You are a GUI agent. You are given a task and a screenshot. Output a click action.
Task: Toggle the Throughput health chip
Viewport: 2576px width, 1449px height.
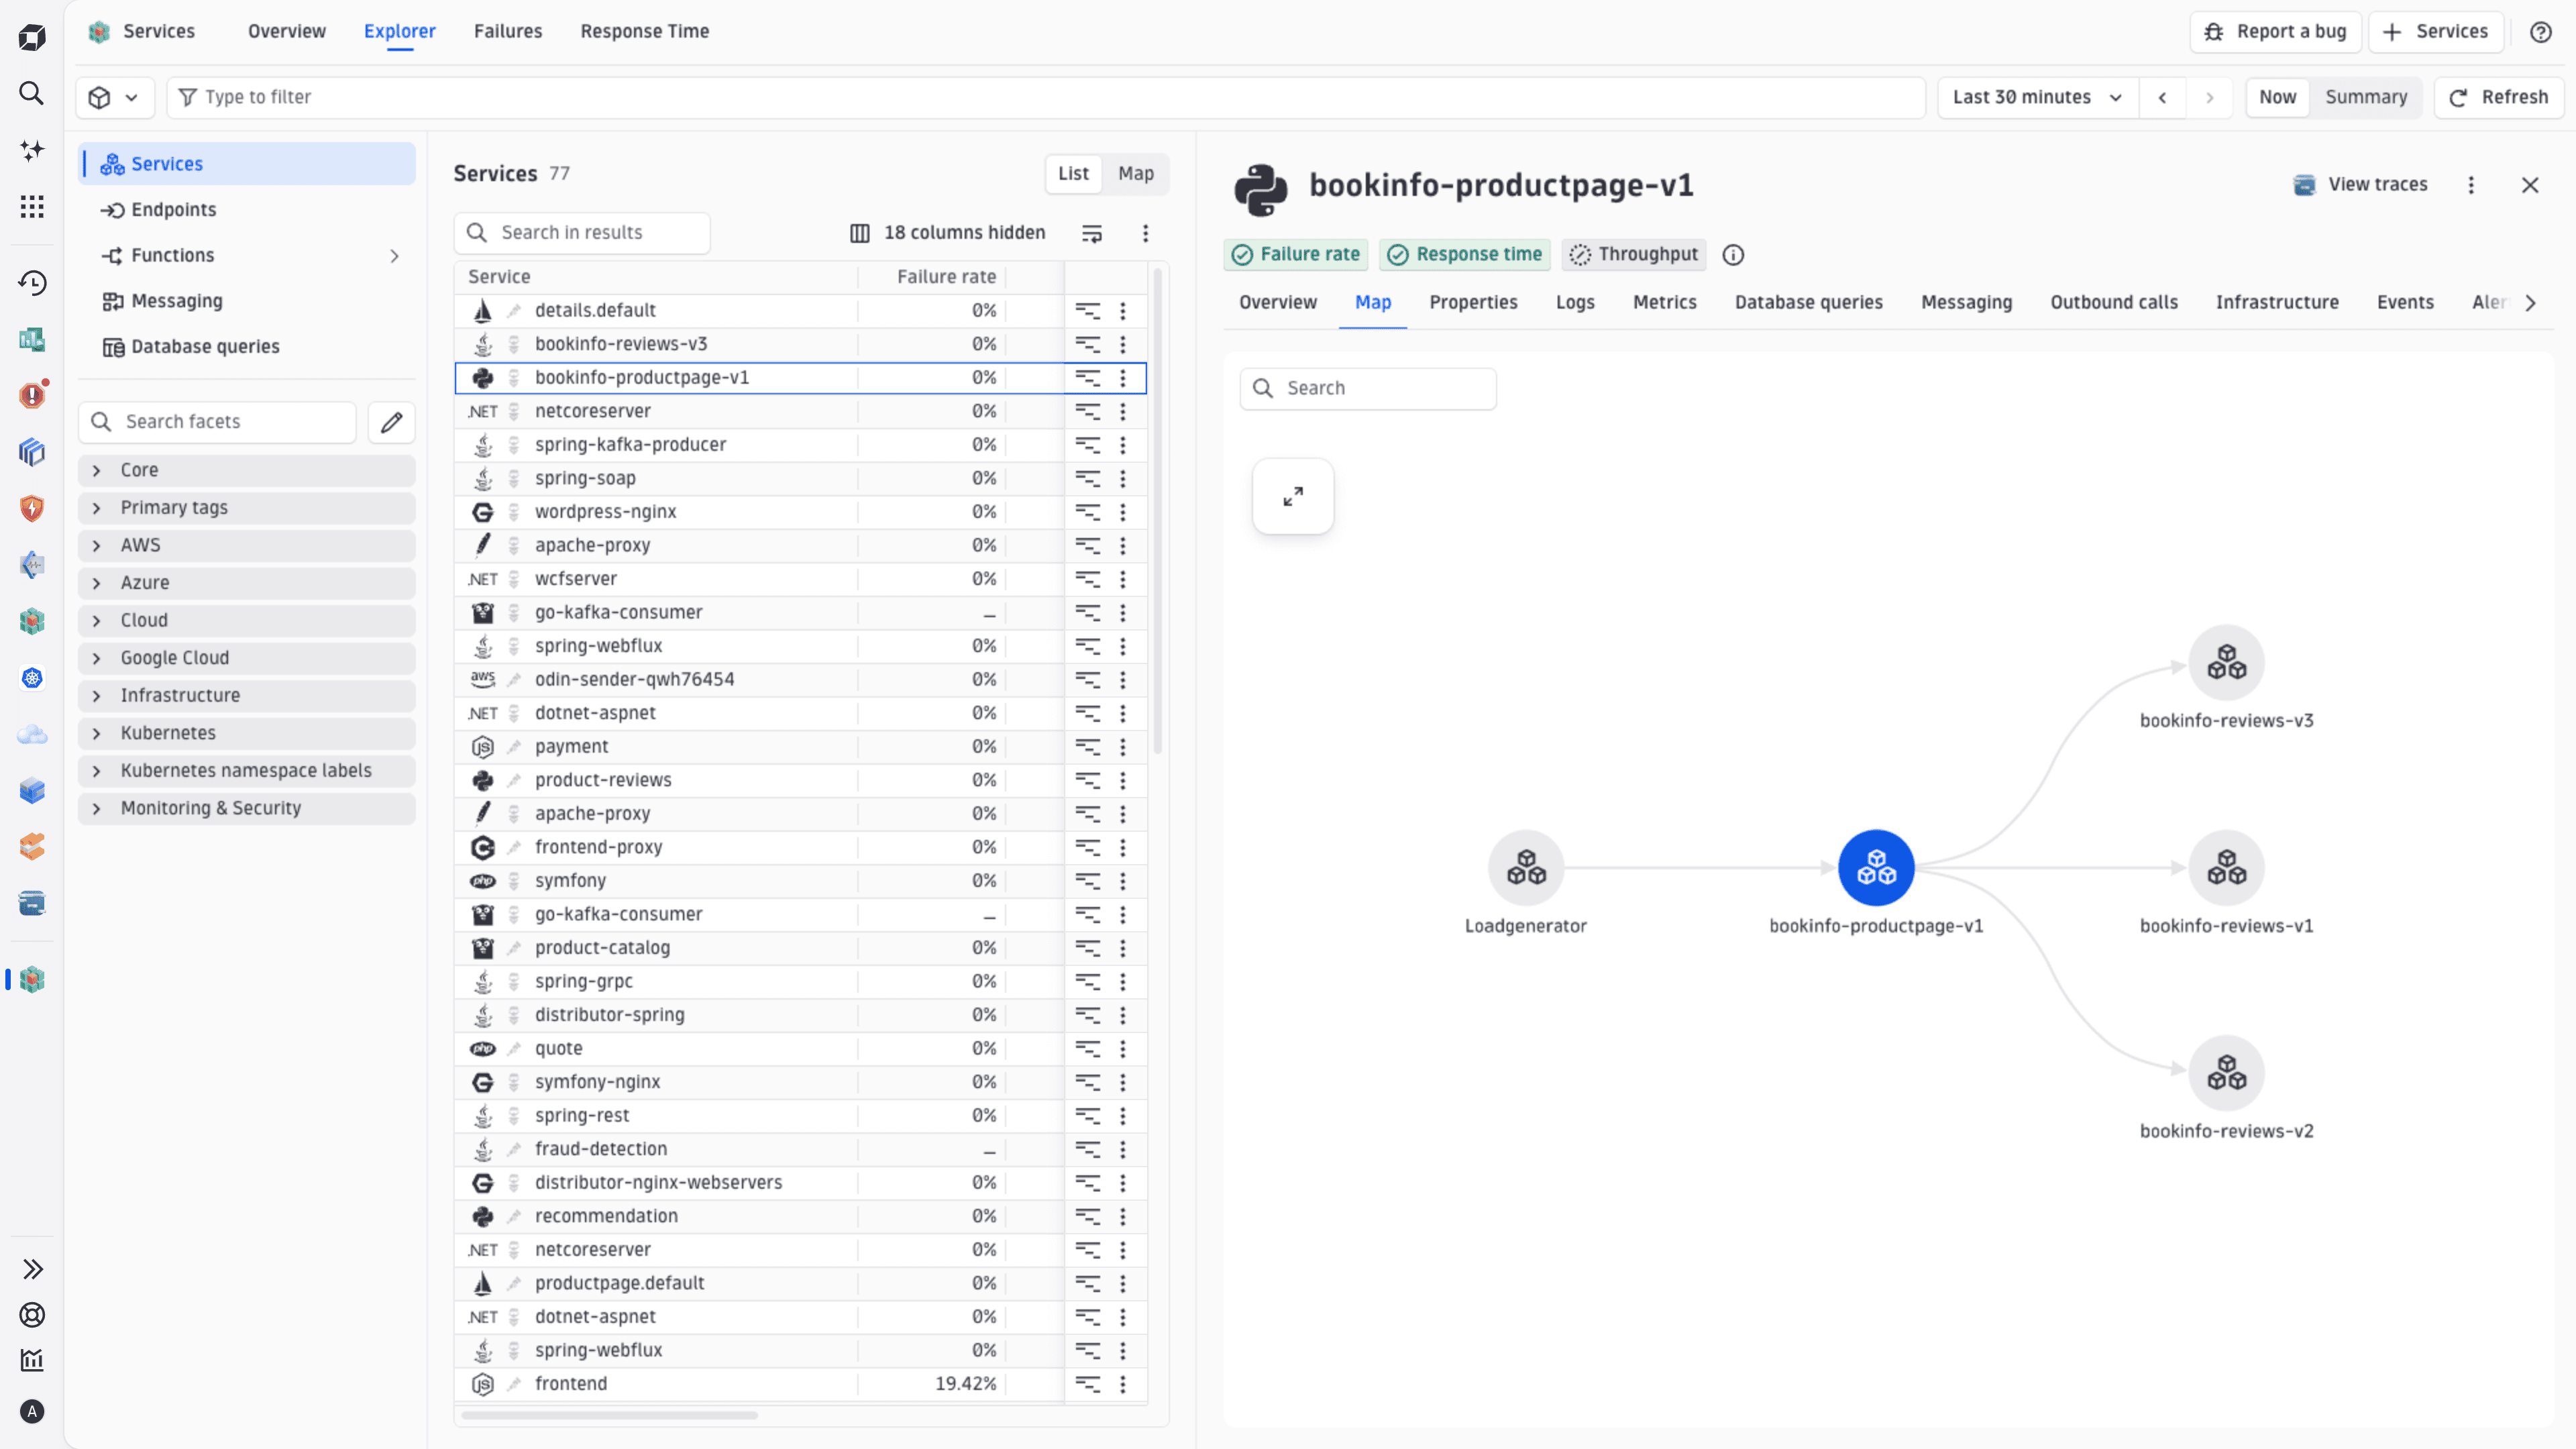[1634, 255]
